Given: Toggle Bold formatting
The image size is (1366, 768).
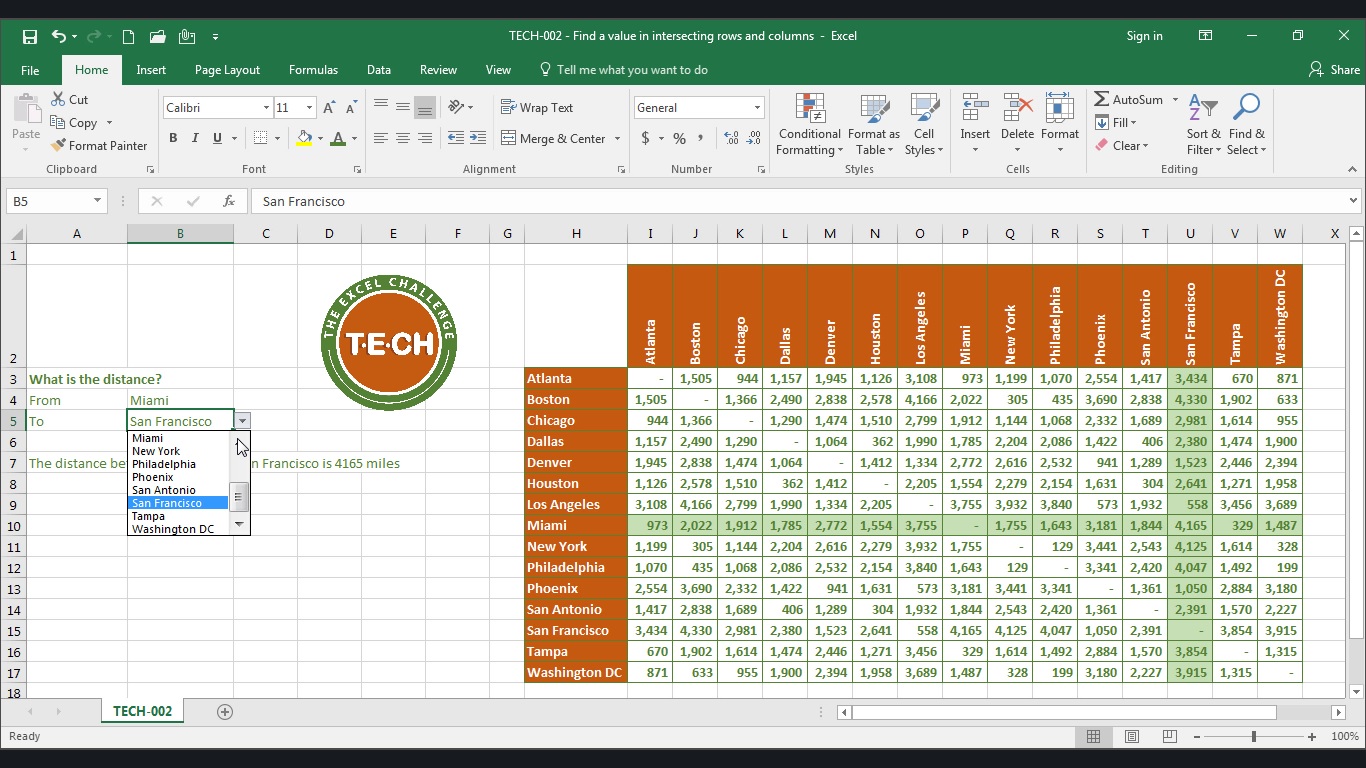Looking at the screenshot, I should point(173,139).
